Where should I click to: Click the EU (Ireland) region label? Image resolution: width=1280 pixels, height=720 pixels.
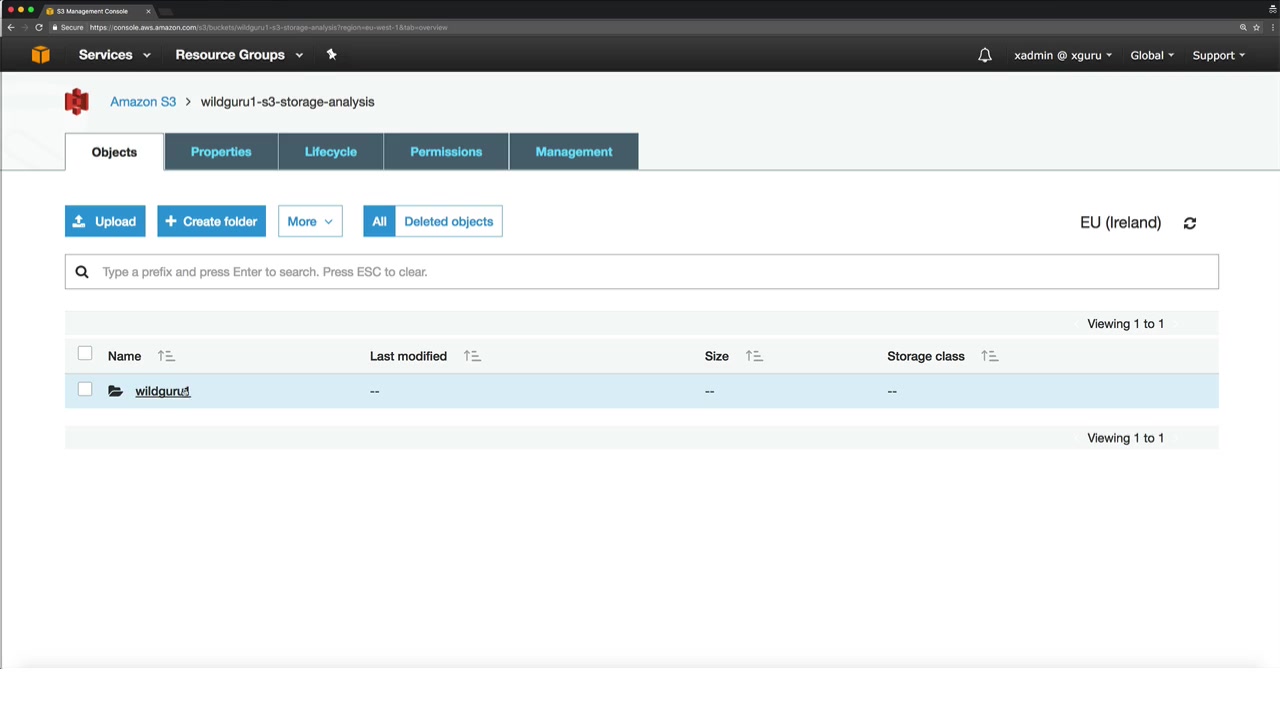coord(1120,223)
